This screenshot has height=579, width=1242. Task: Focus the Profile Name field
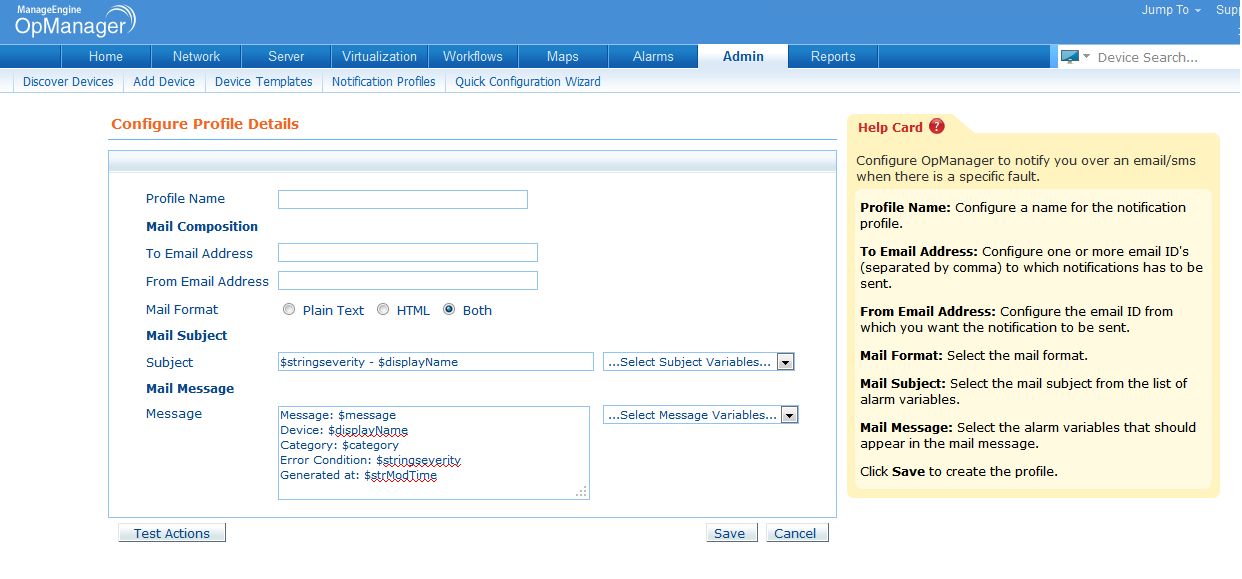coord(403,199)
